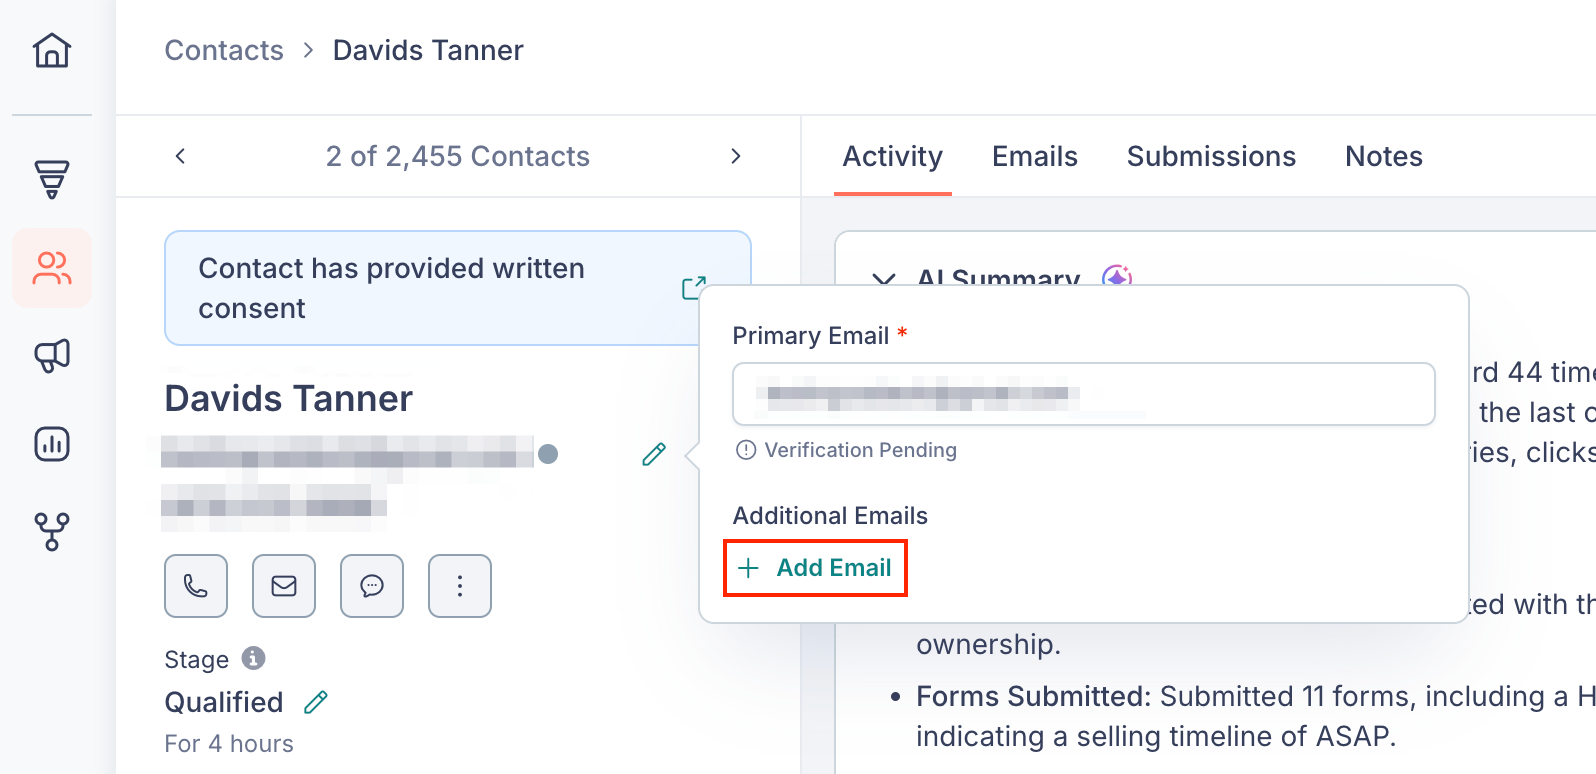Select the Contacts people icon in sidebar

pyautogui.click(x=52, y=268)
